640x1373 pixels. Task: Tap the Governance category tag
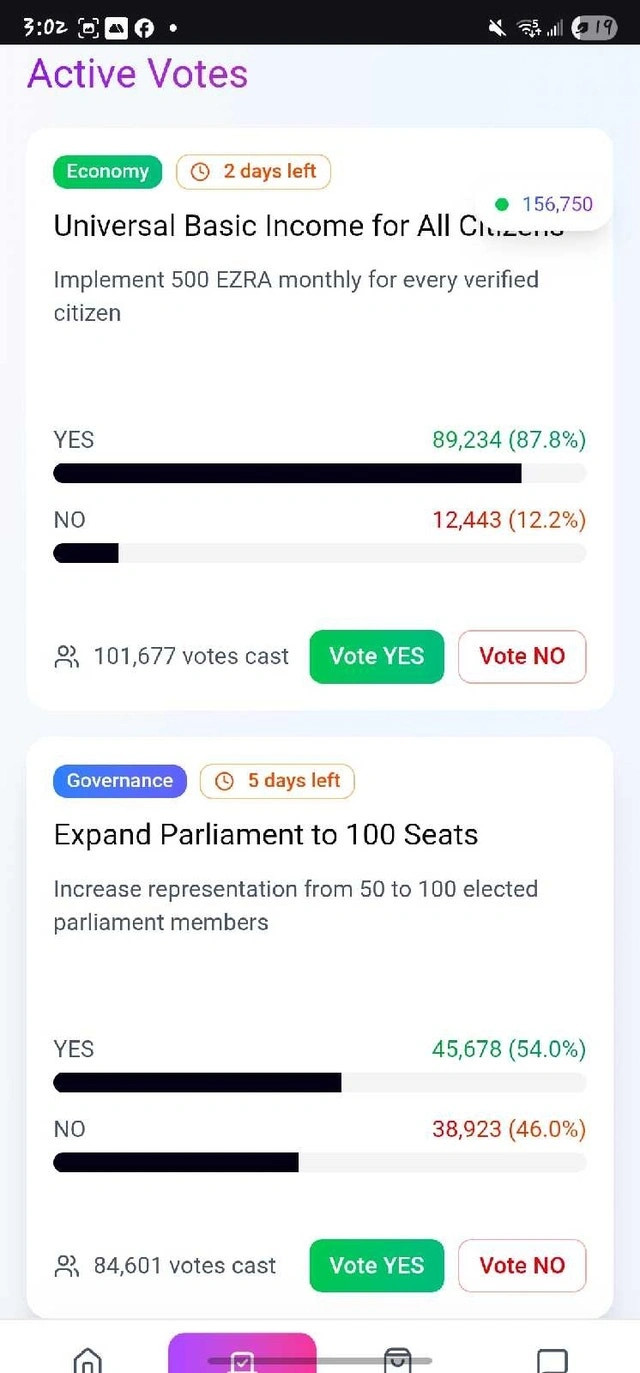[x=120, y=781]
